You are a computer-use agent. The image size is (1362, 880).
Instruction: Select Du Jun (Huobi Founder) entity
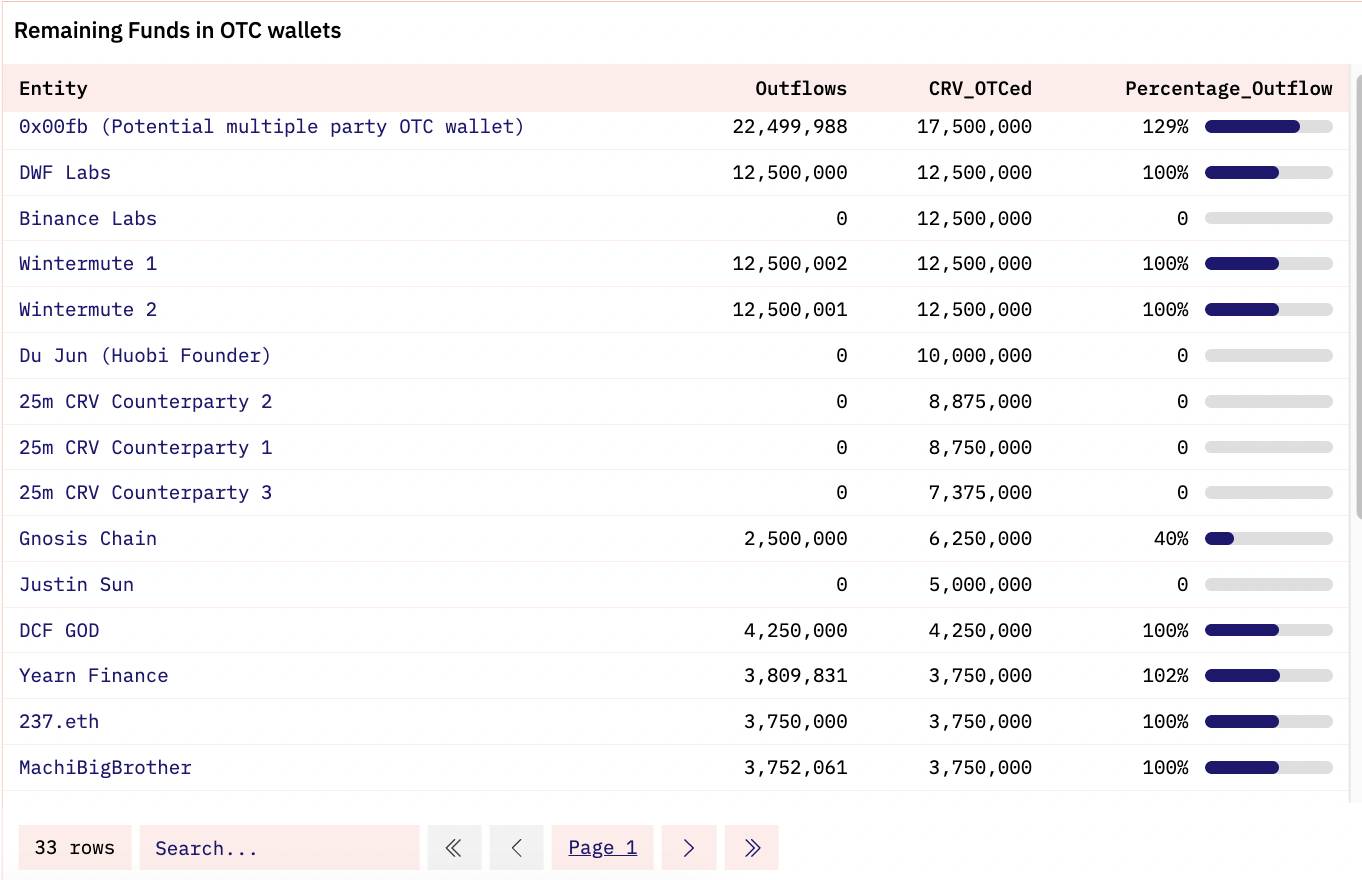point(145,355)
